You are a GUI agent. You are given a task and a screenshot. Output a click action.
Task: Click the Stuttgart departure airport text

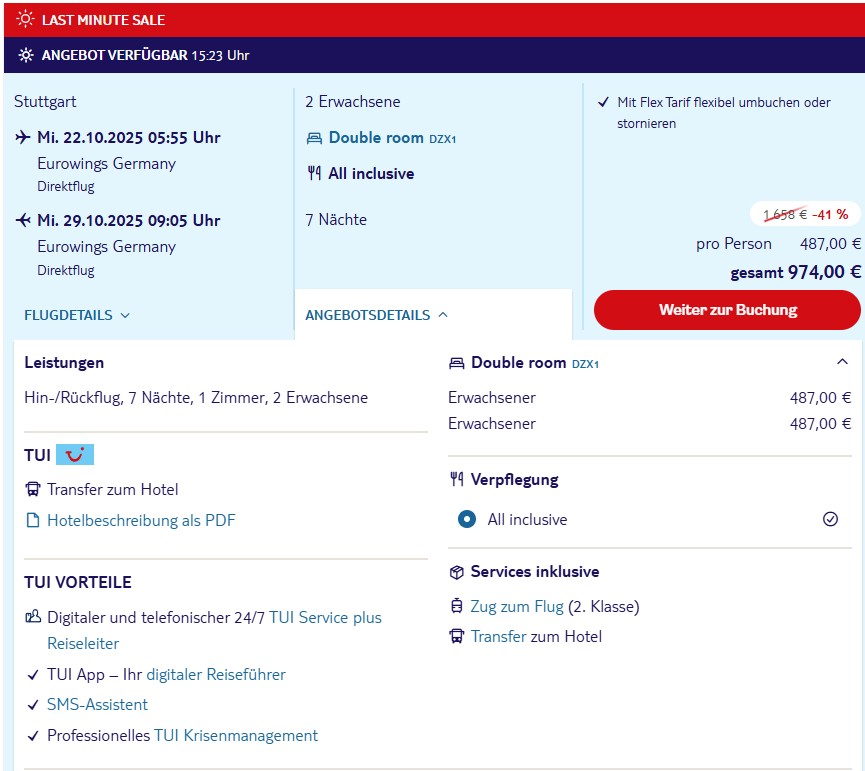point(45,101)
